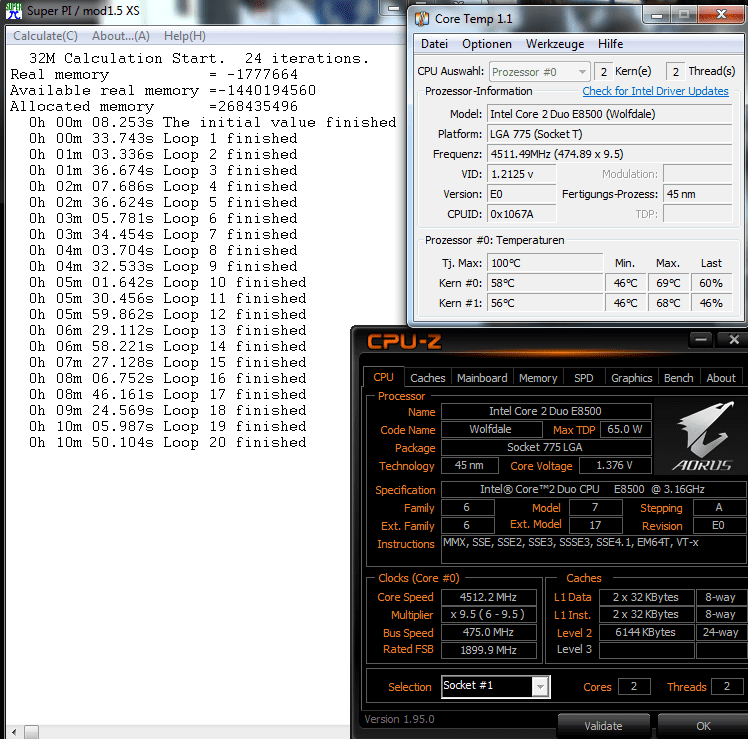Follow the Check for Intel Driver Updates link

coord(655,91)
